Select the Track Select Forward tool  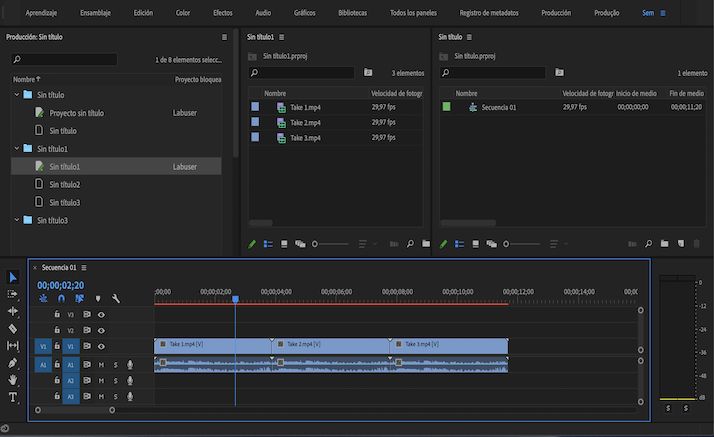[x=13, y=294]
